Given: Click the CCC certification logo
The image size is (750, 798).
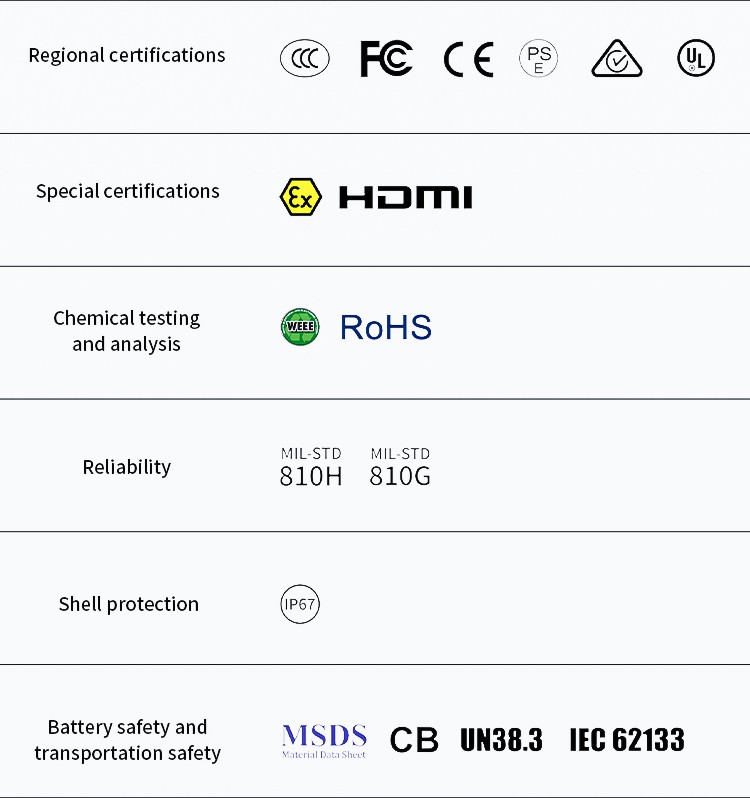Looking at the screenshot, I should [305, 59].
